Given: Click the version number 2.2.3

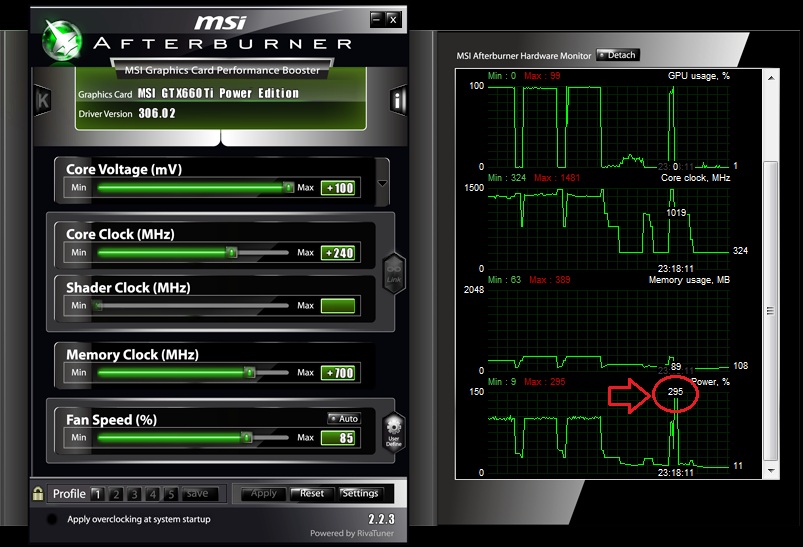Looking at the screenshot, I should (x=382, y=519).
